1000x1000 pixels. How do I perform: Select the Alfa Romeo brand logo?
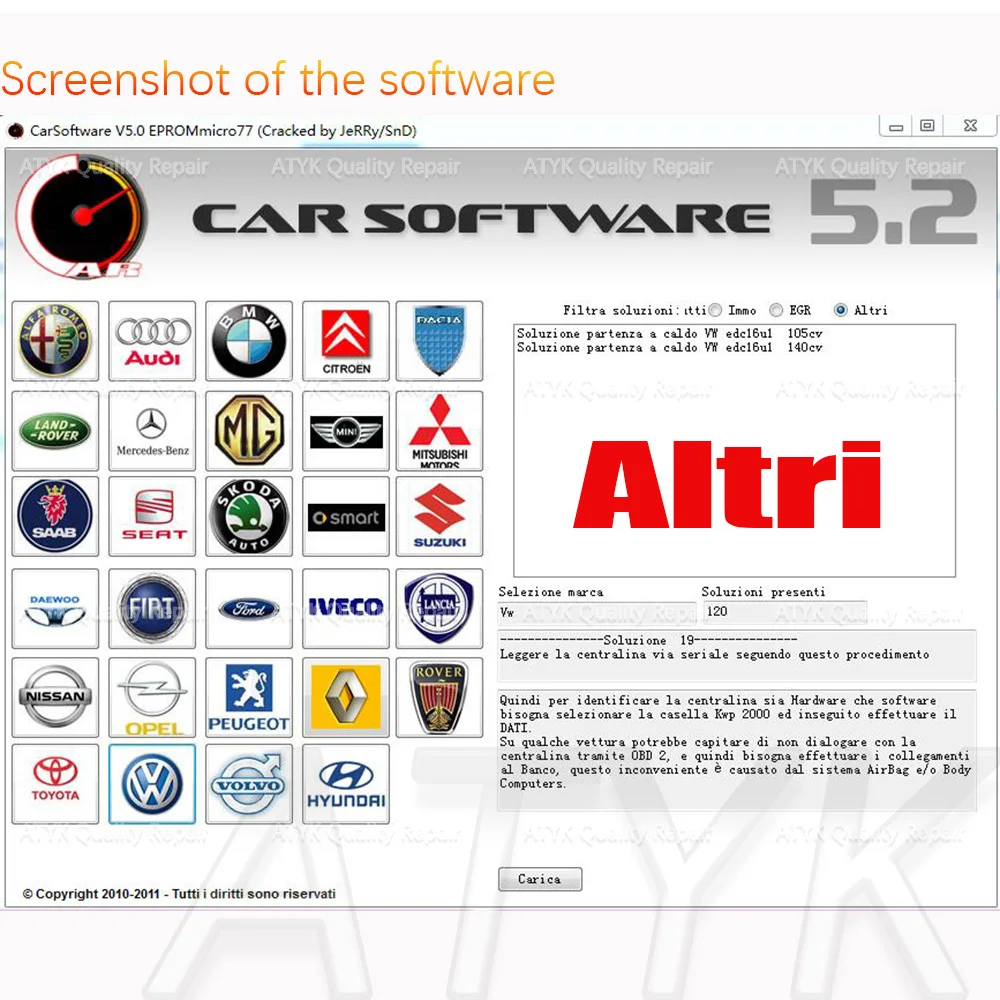pos(55,341)
